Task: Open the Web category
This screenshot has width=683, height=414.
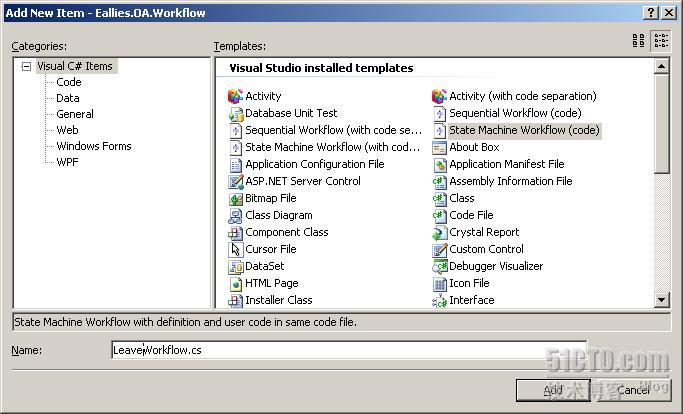Action: point(68,130)
